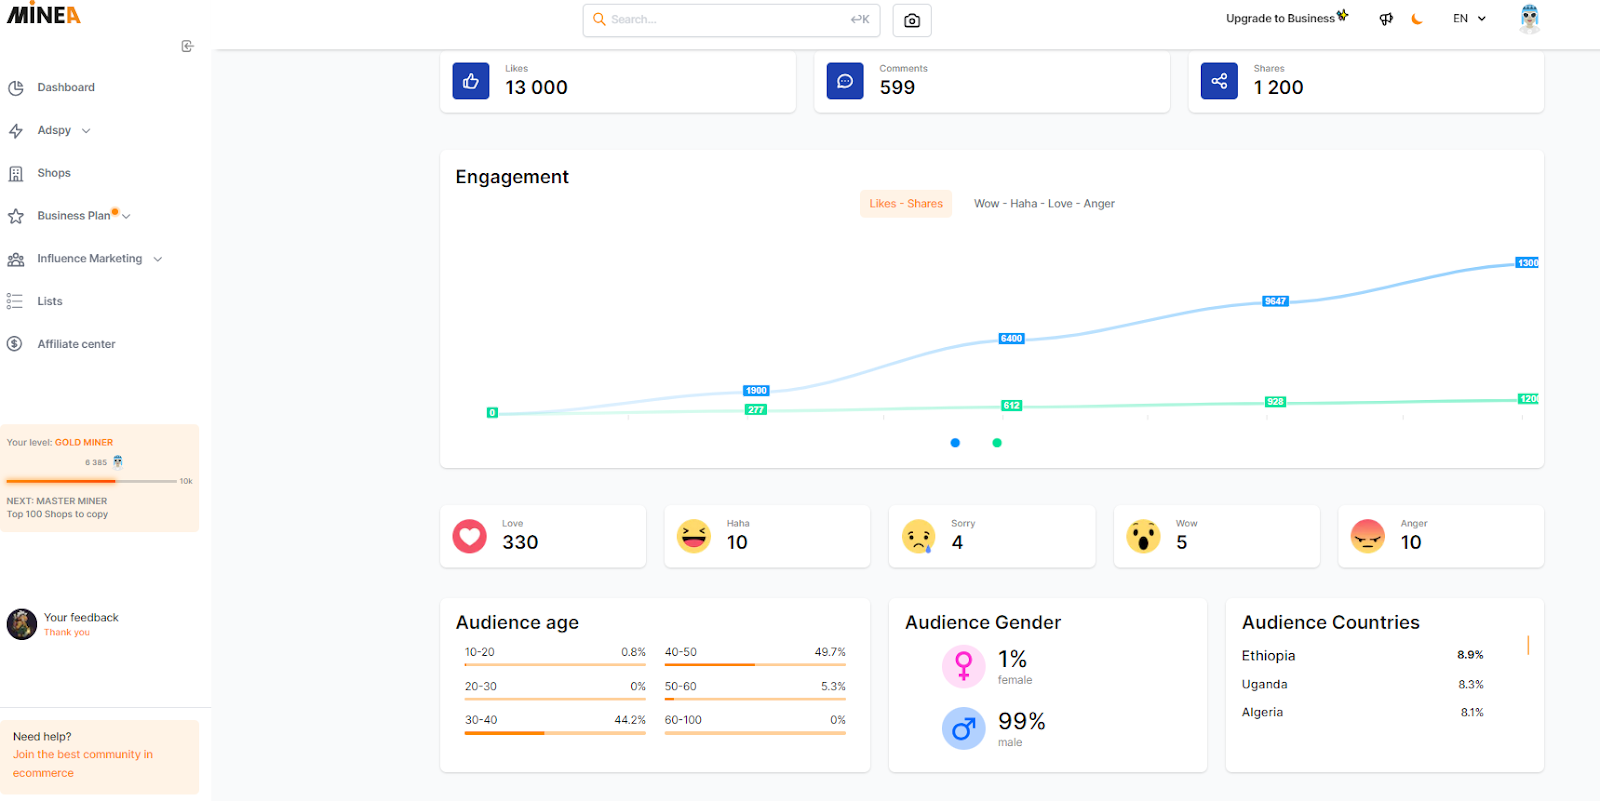Click the 10-20 age range row
This screenshot has height=801, width=1600.
555,655
